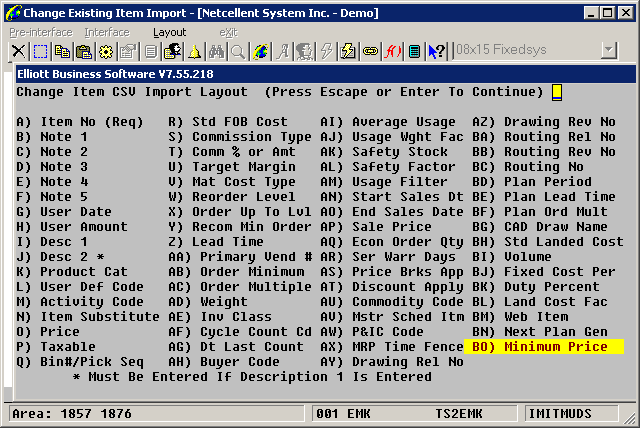Click the grayed globe icon in toolbar
Image resolution: width=640 pixels, height=428 pixels.
[304, 51]
